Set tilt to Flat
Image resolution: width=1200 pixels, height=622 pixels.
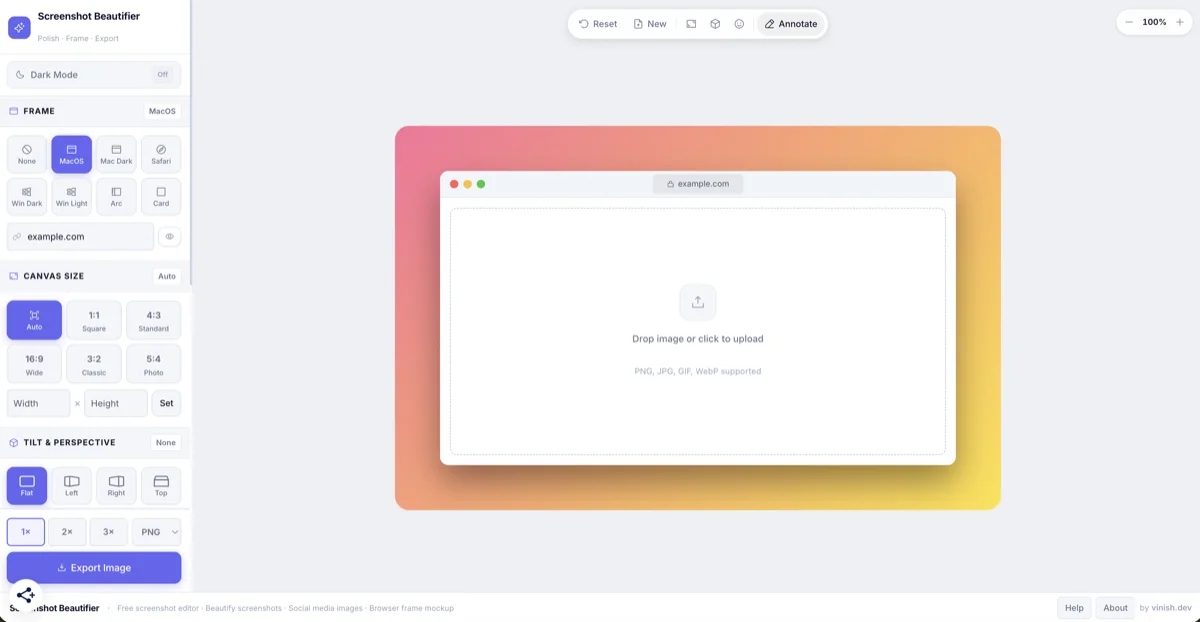click(x=27, y=486)
